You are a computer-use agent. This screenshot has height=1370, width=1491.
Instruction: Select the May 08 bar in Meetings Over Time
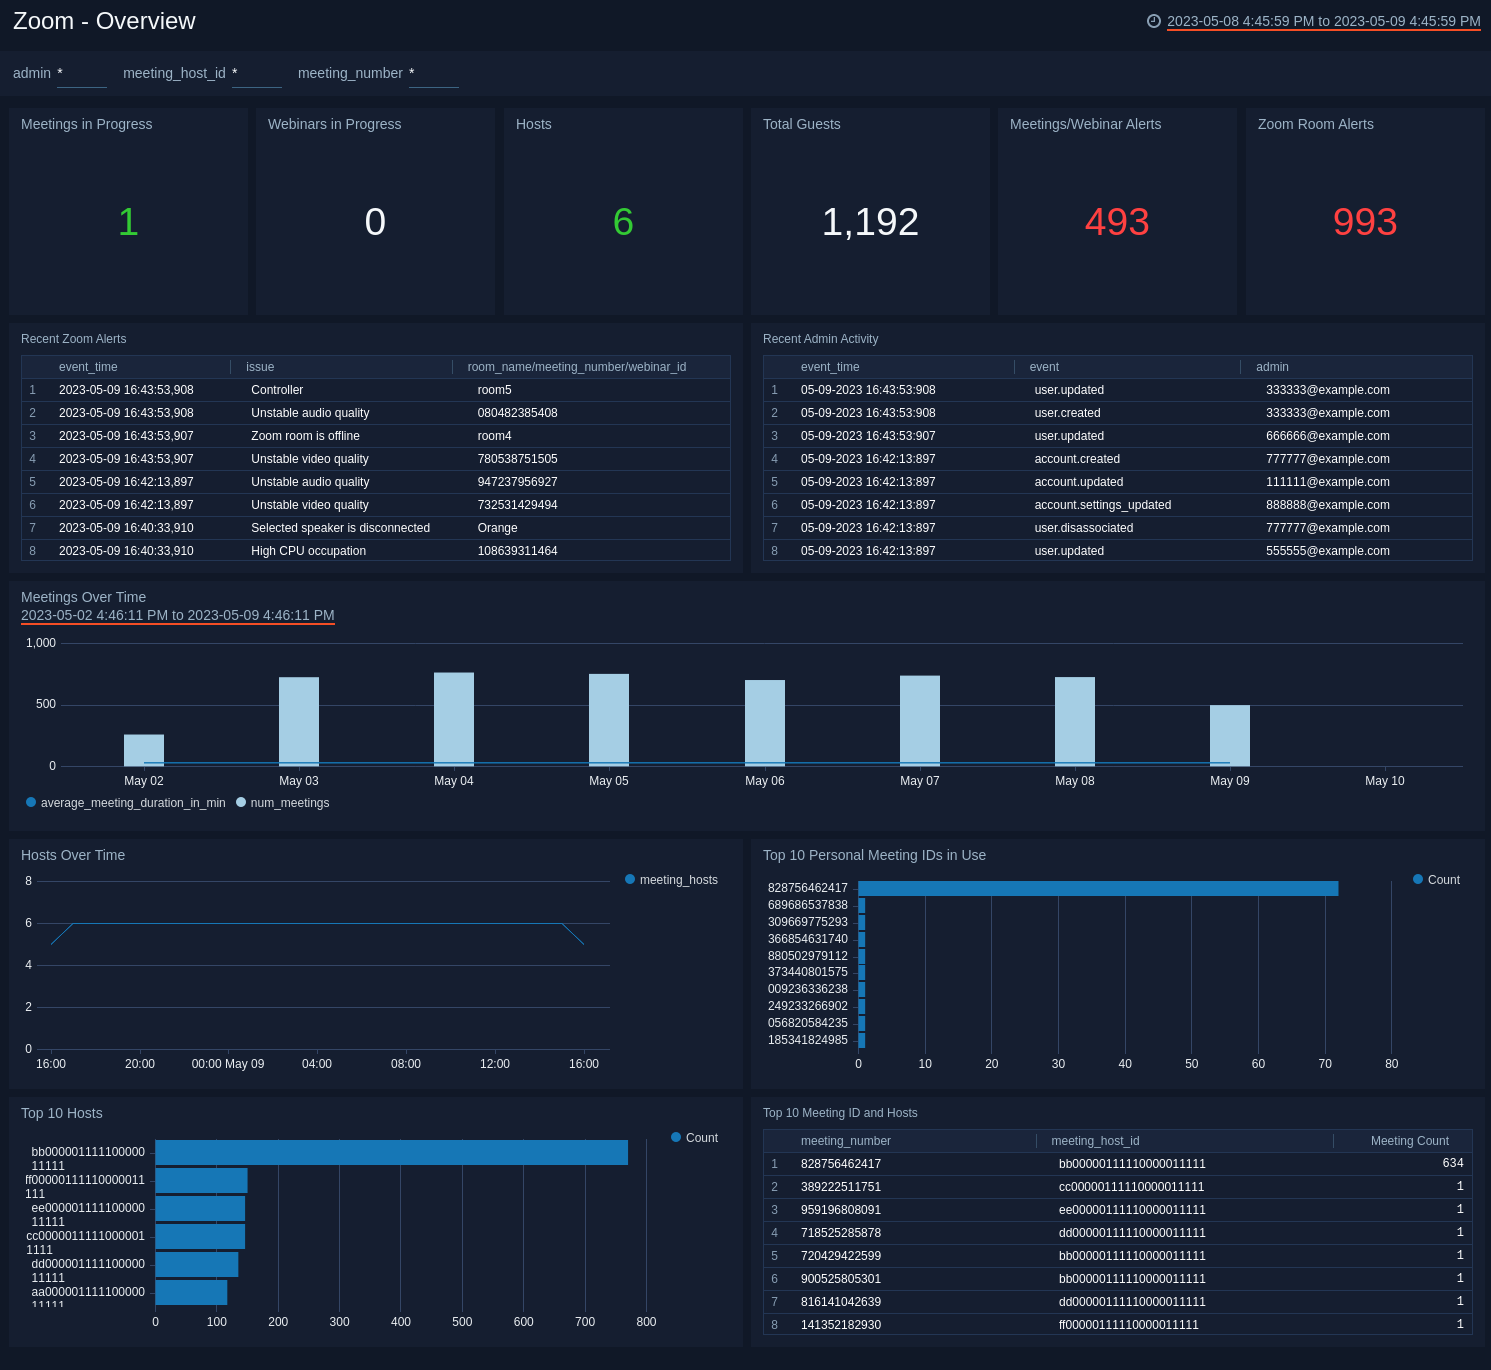[1074, 720]
